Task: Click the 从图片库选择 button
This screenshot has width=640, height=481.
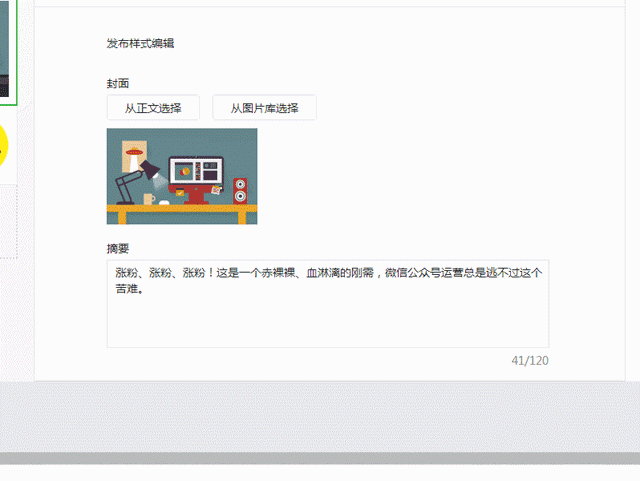Action: 264,108
